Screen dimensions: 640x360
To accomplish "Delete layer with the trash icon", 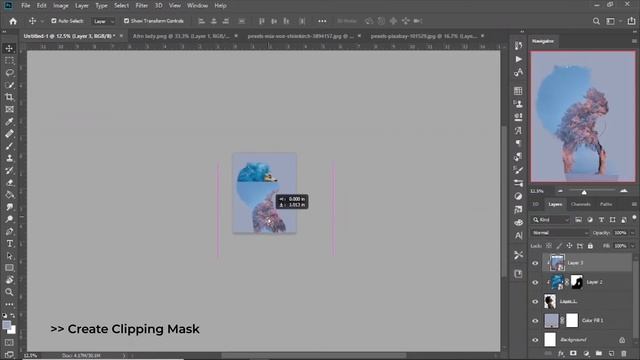I will tap(623, 353).
